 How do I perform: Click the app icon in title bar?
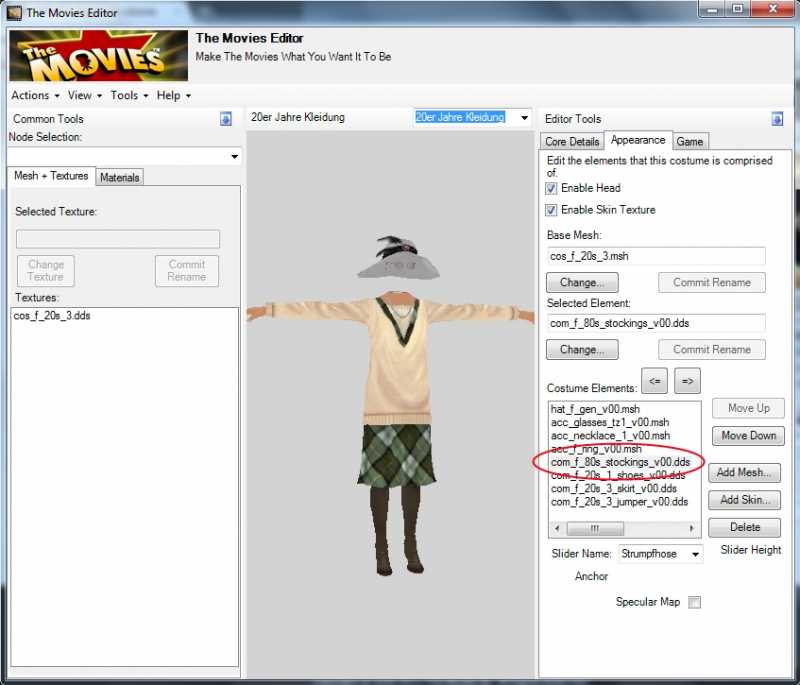[15, 13]
